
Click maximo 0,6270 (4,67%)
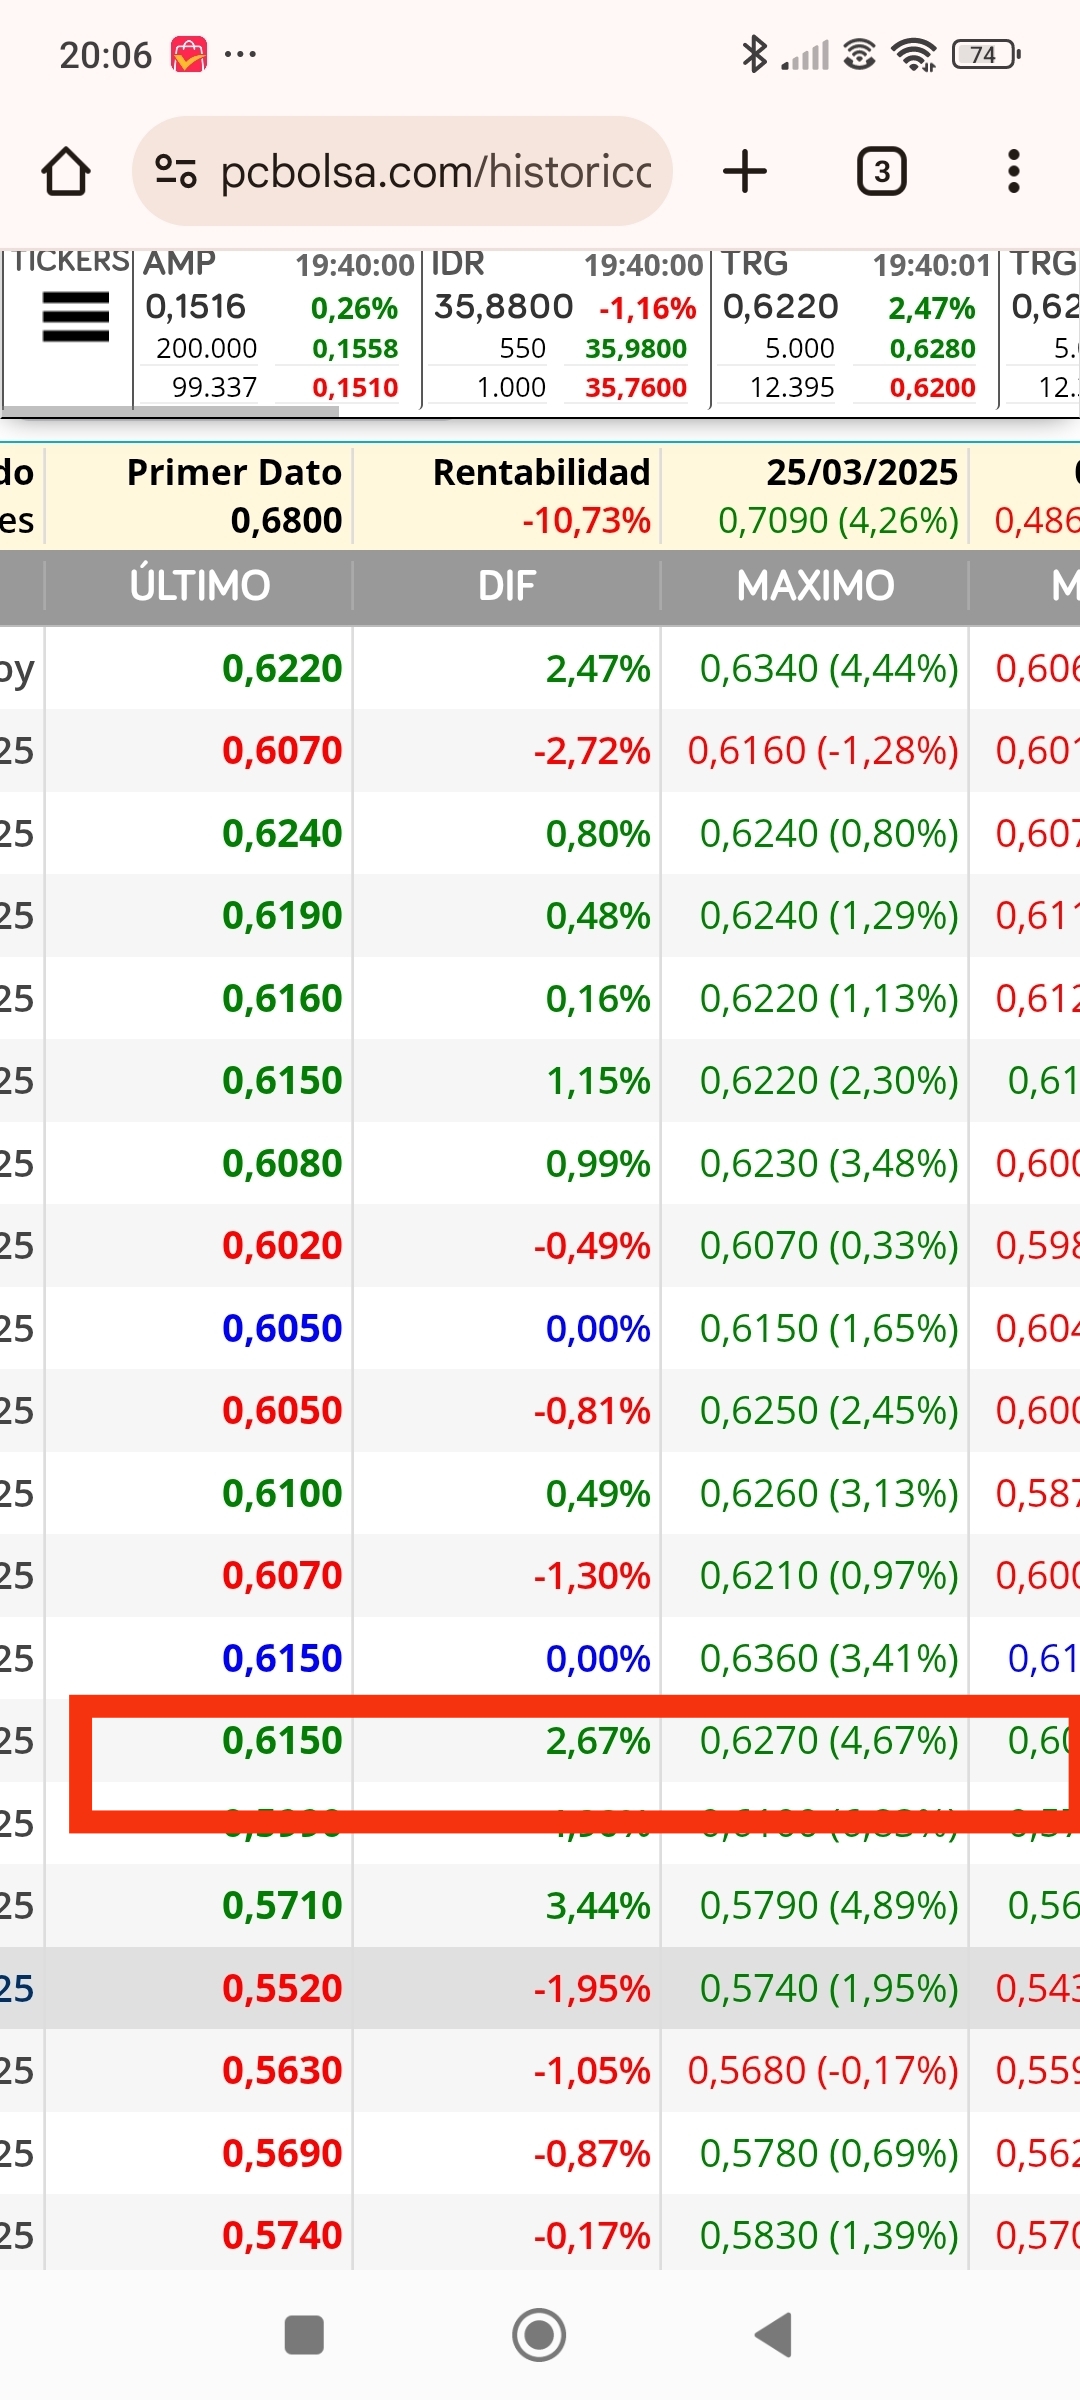tap(829, 1741)
